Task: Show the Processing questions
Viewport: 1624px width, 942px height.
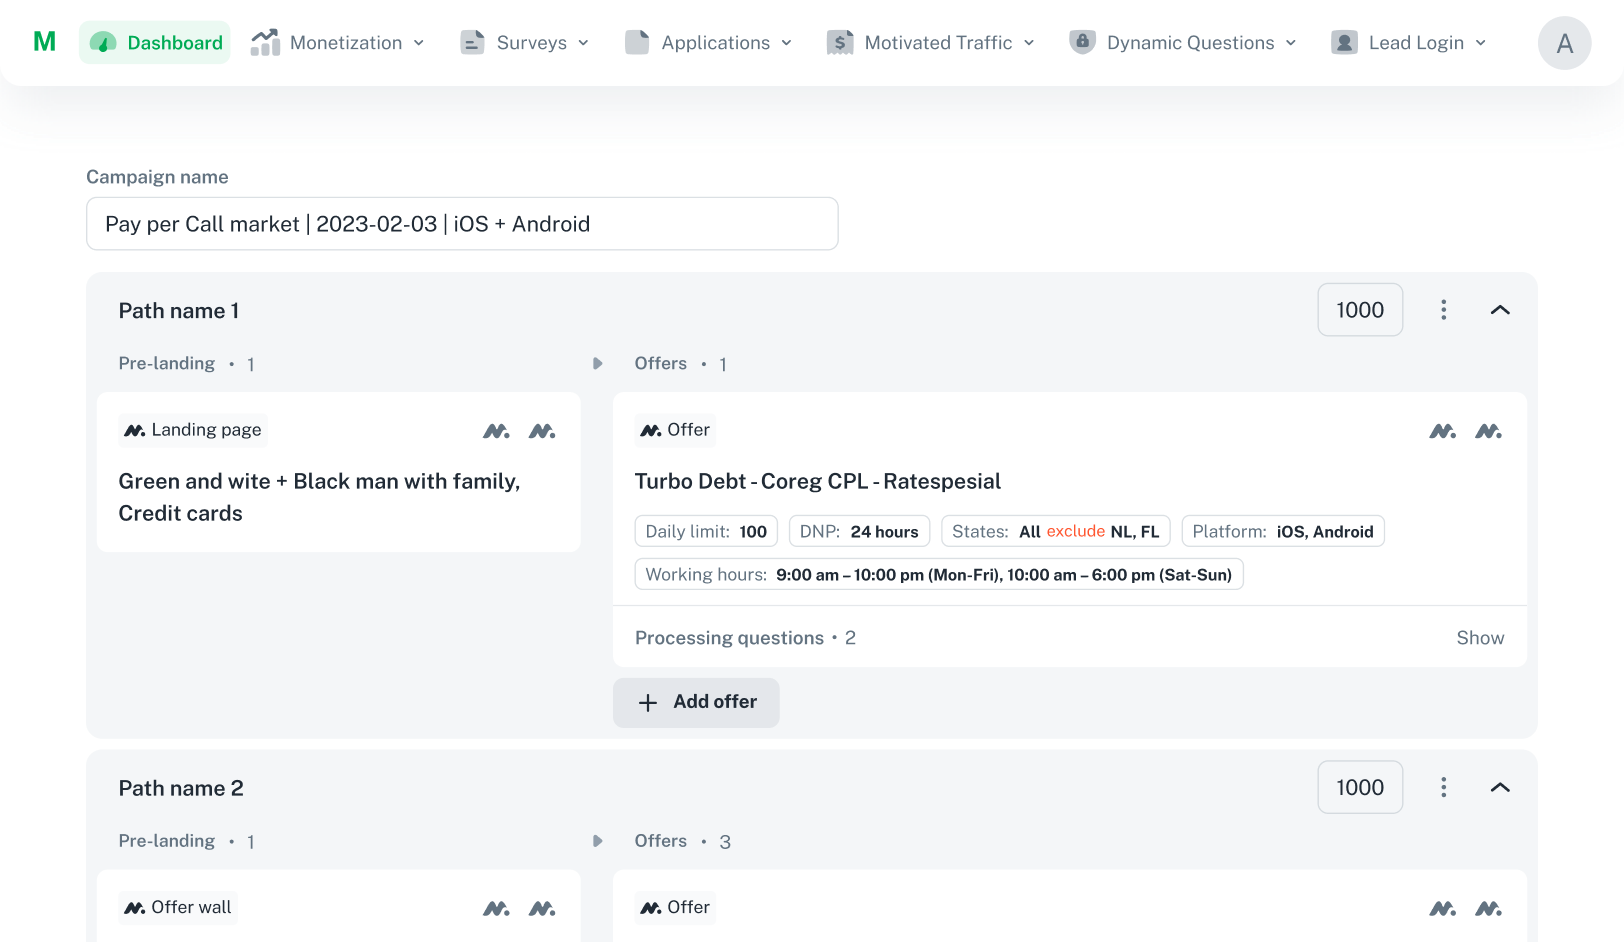Action: tap(1480, 638)
